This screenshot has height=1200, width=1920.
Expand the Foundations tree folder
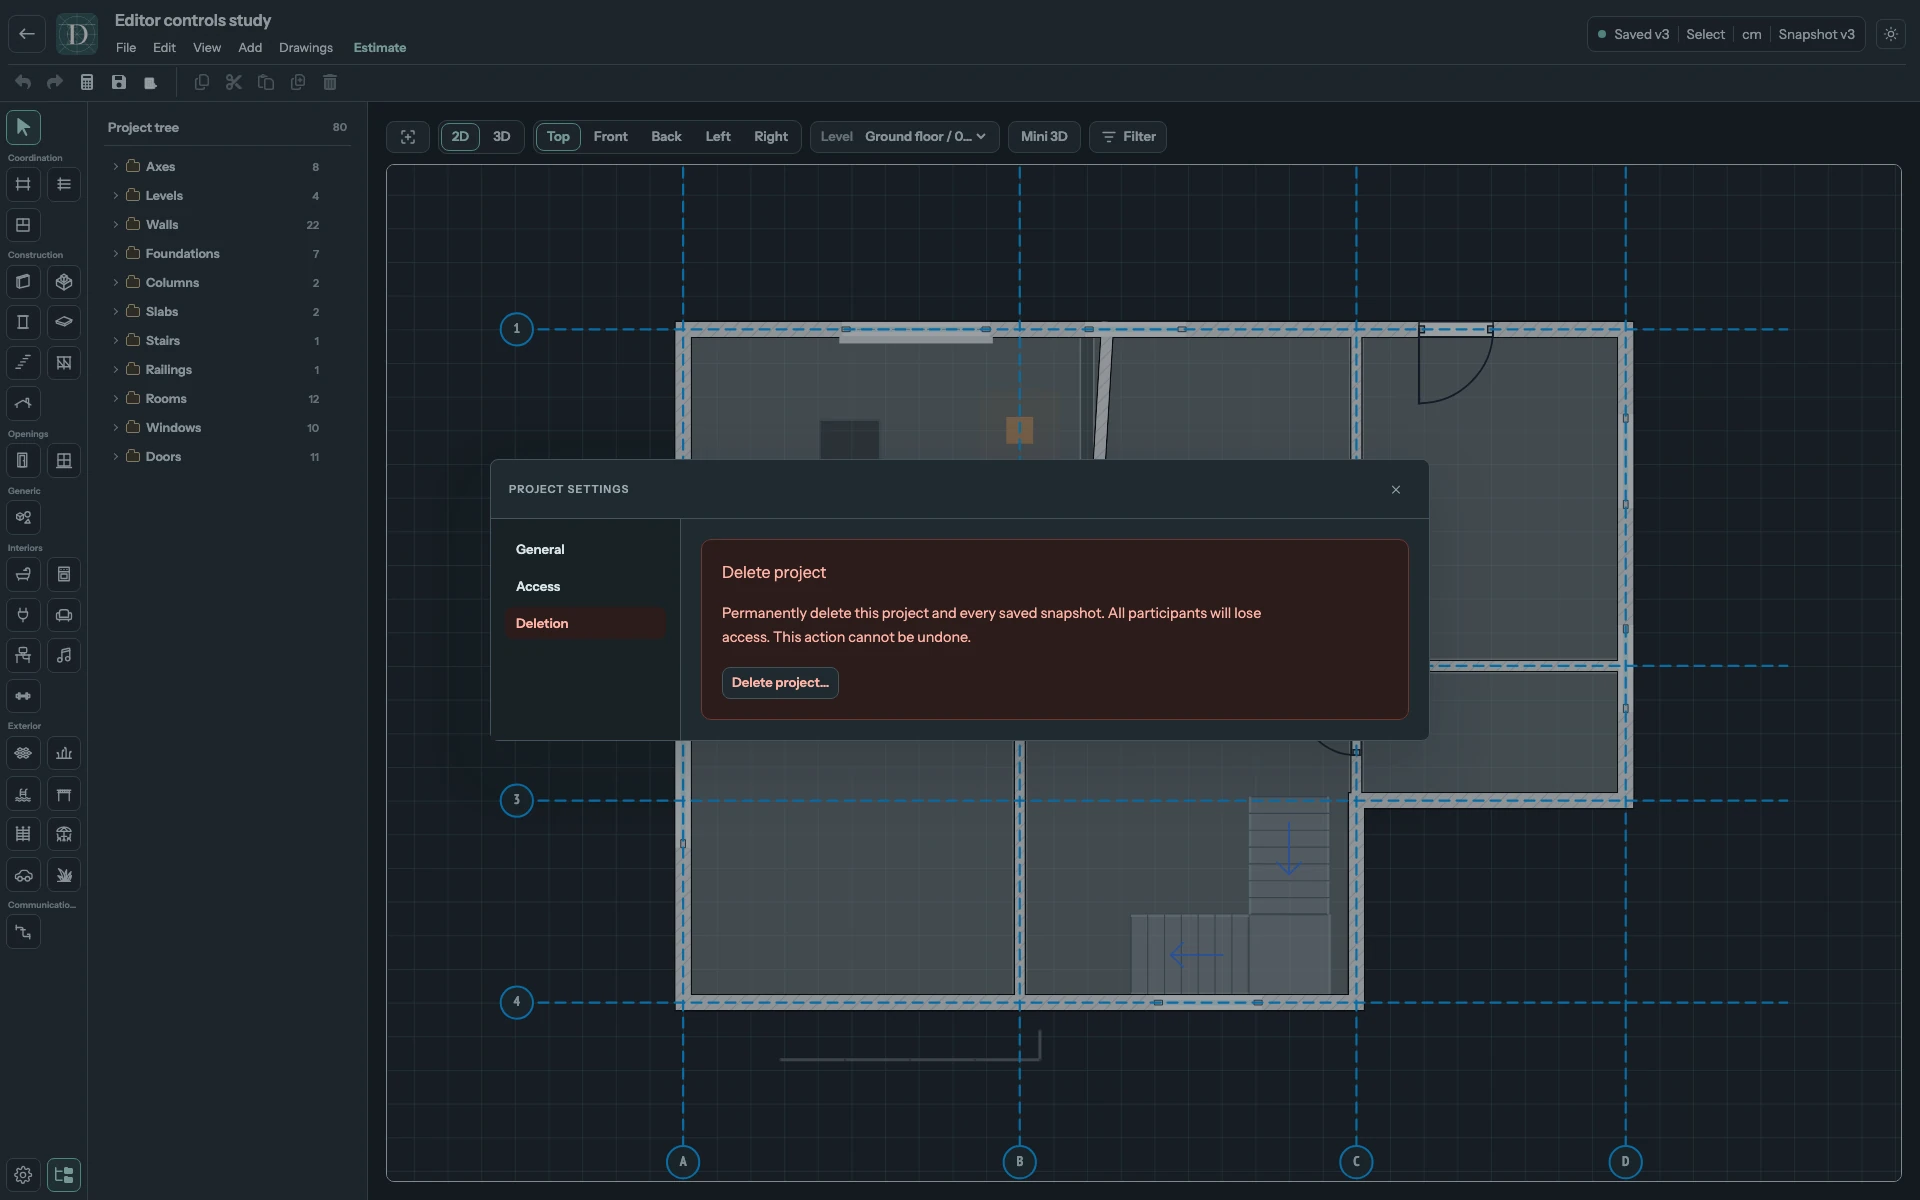click(116, 253)
